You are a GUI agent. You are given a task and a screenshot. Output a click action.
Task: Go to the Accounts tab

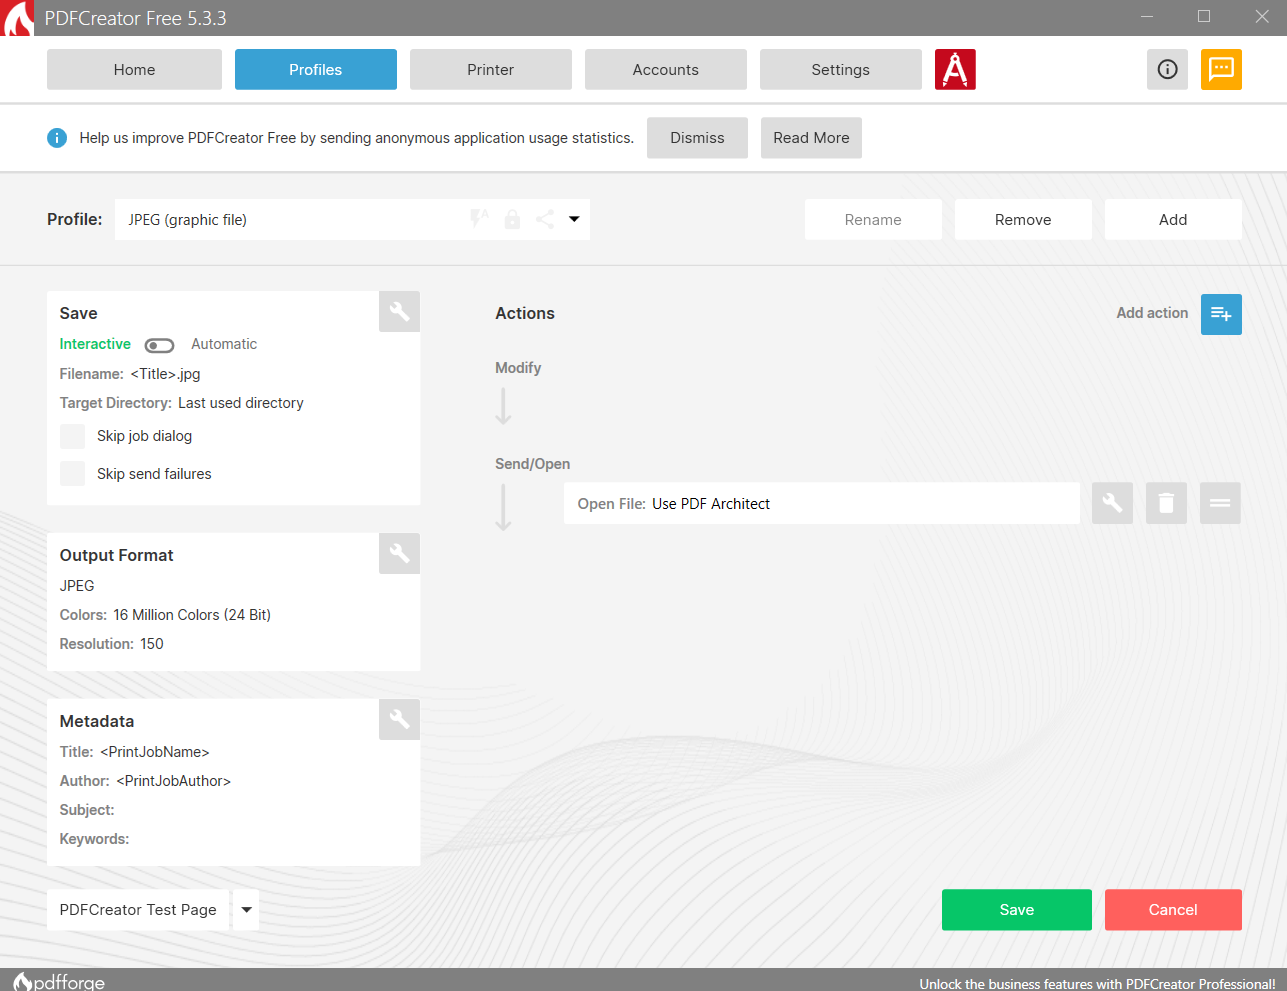click(x=665, y=69)
